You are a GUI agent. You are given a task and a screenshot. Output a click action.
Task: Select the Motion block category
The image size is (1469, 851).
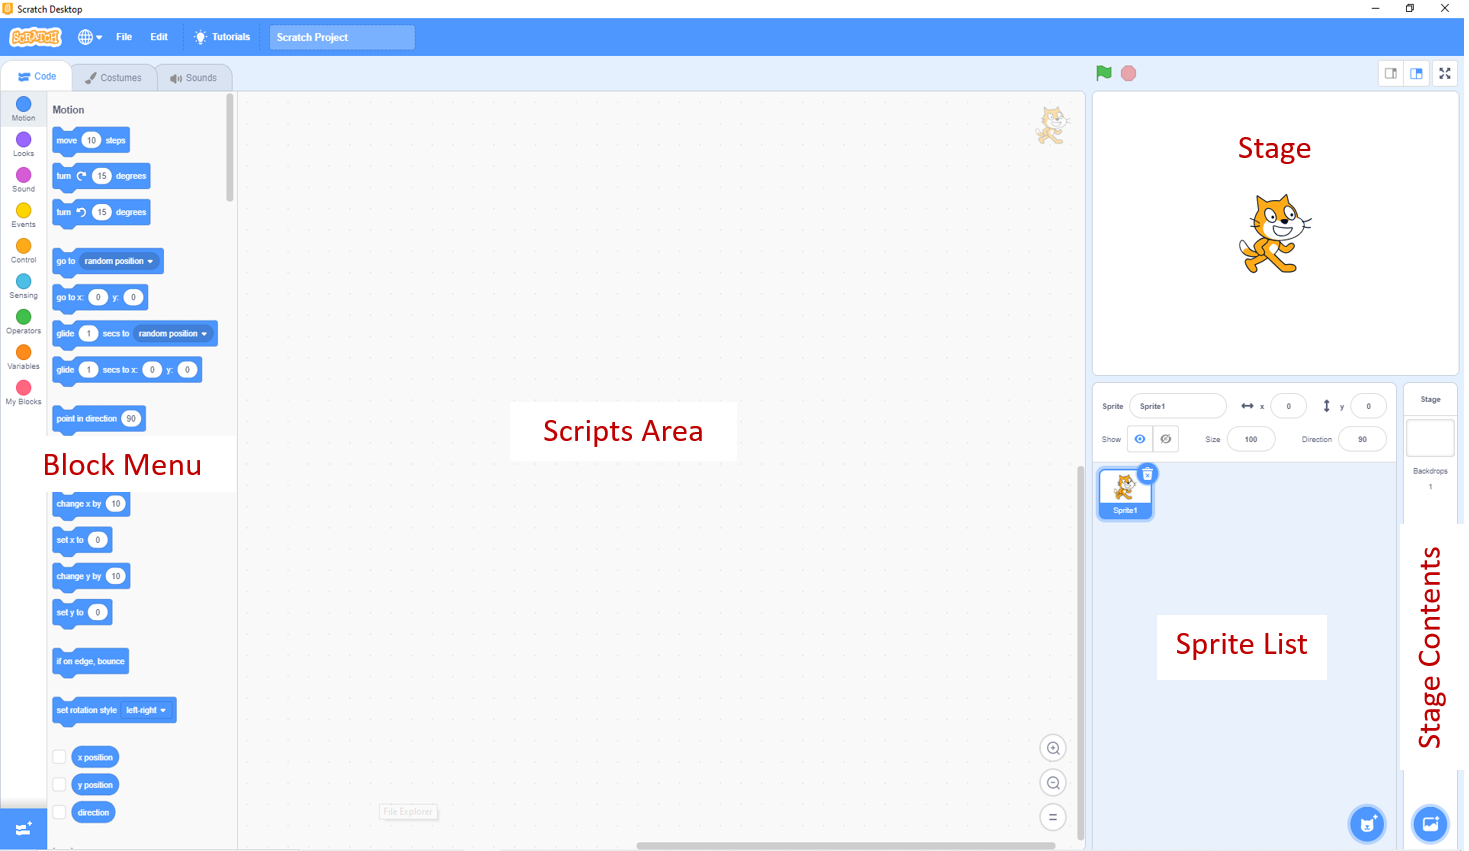(x=23, y=109)
